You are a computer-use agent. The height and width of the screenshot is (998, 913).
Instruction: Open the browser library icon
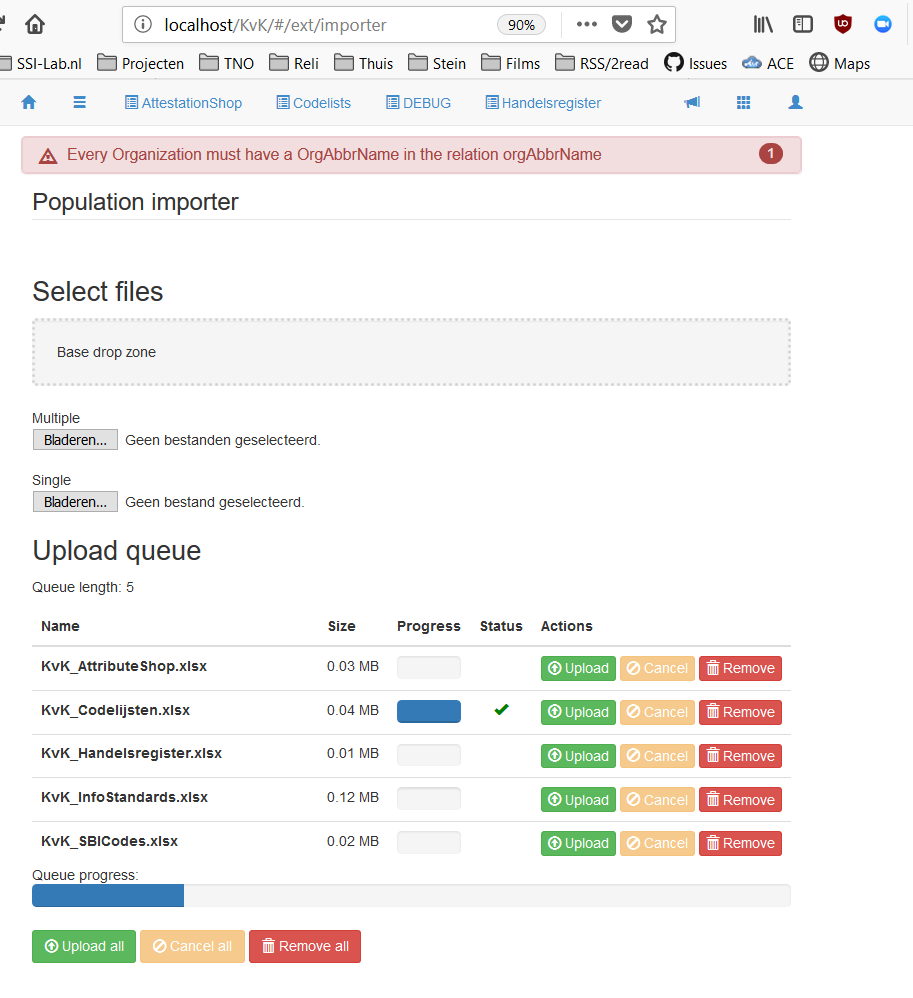pyautogui.click(x=763, y=25)
